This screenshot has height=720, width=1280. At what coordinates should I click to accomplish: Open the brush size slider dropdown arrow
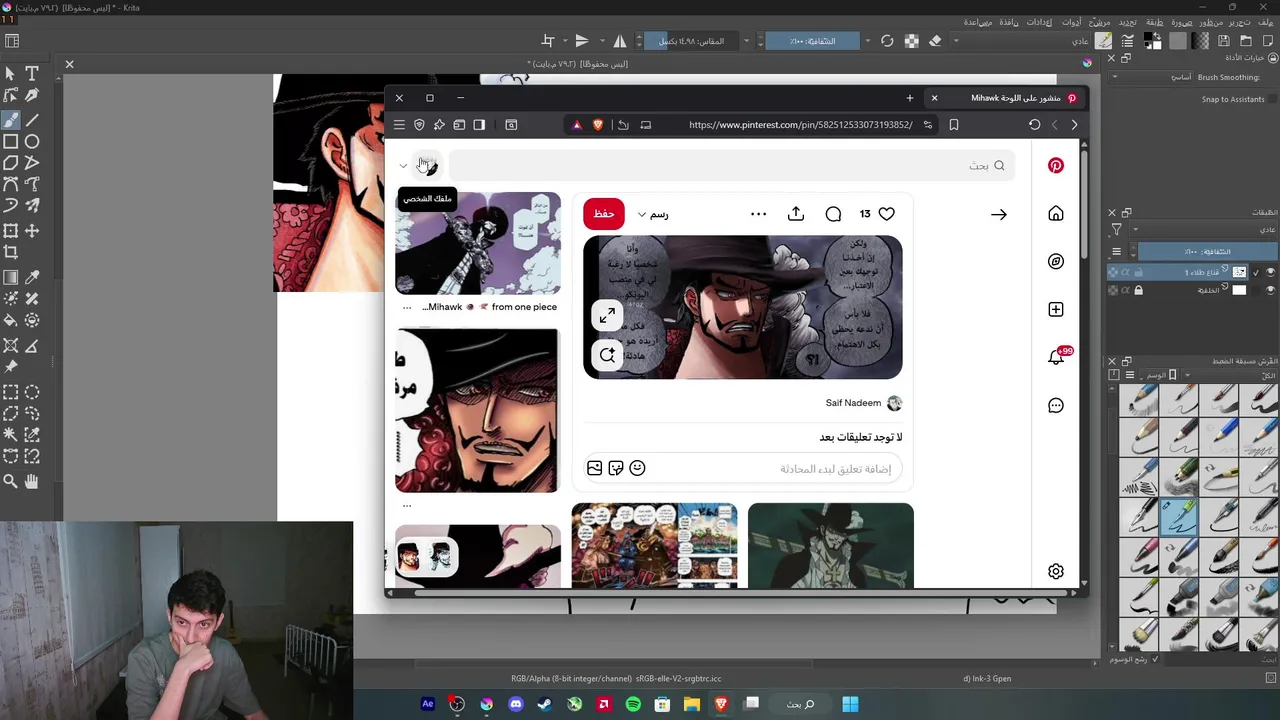pos(746,41)
